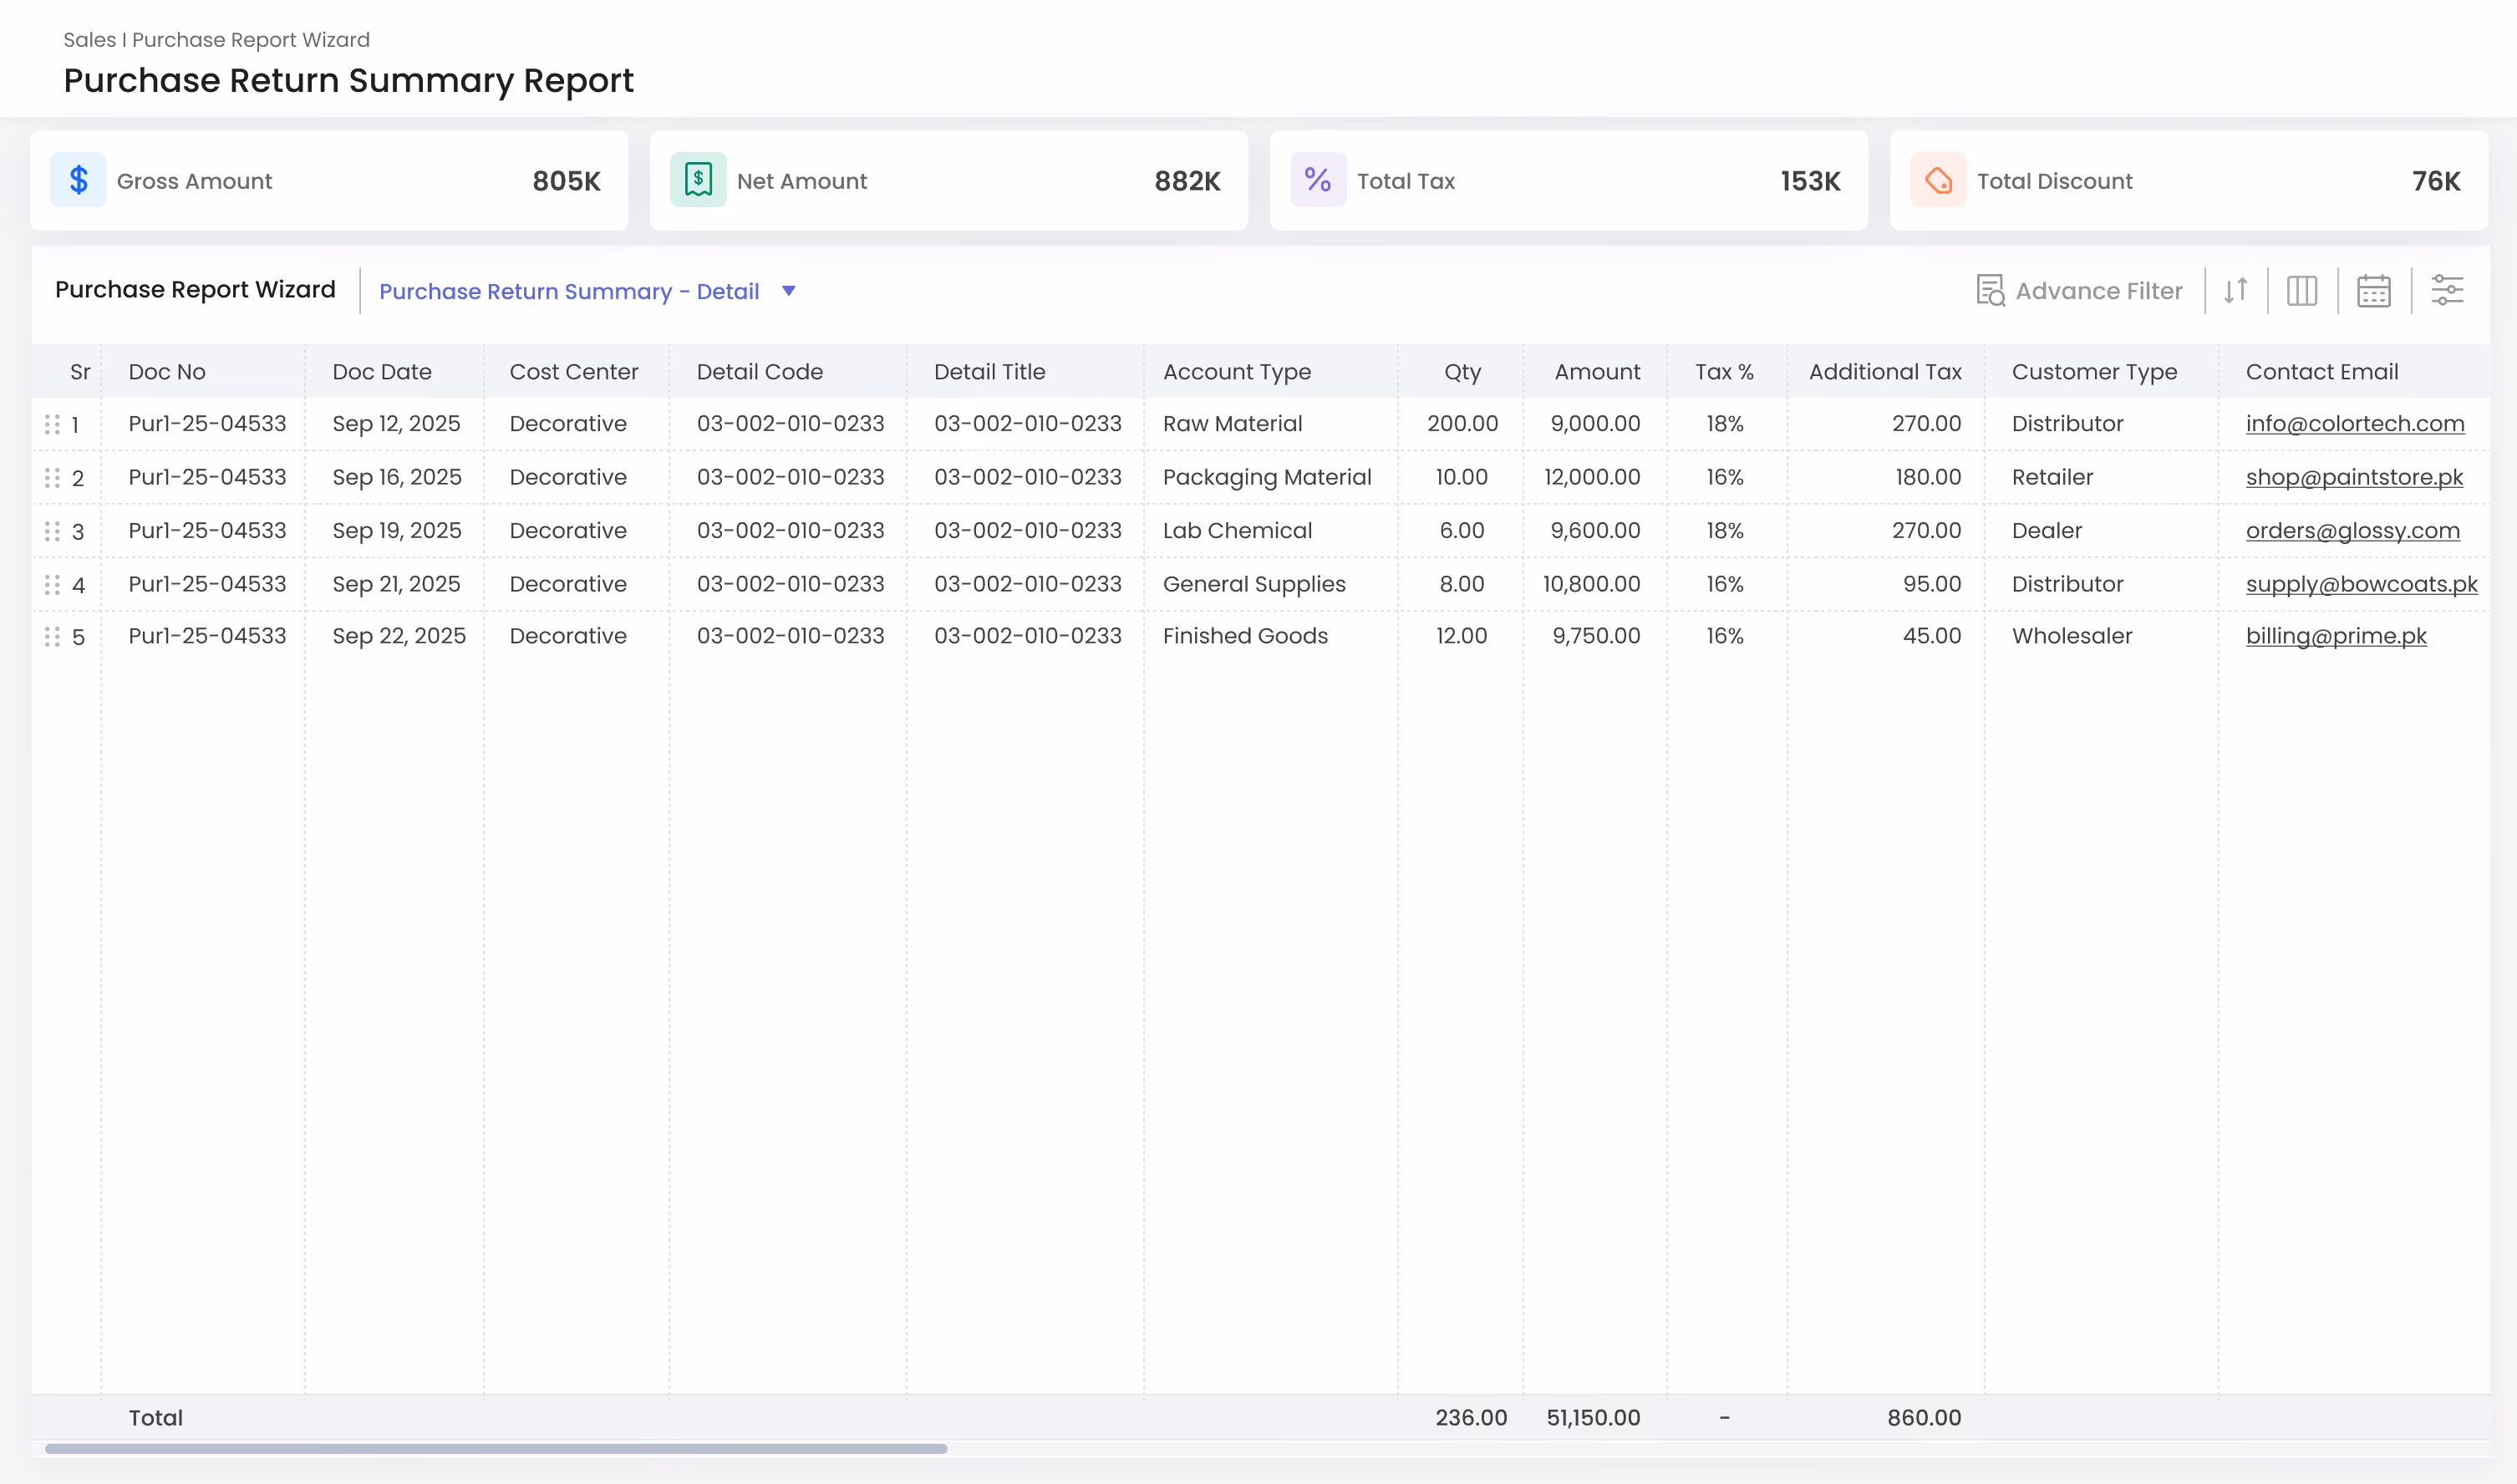This screenshot has height=1484, width=2517.
Task: Click the Wholesaler customer type cell
Action: click(x=2072, y=636)
